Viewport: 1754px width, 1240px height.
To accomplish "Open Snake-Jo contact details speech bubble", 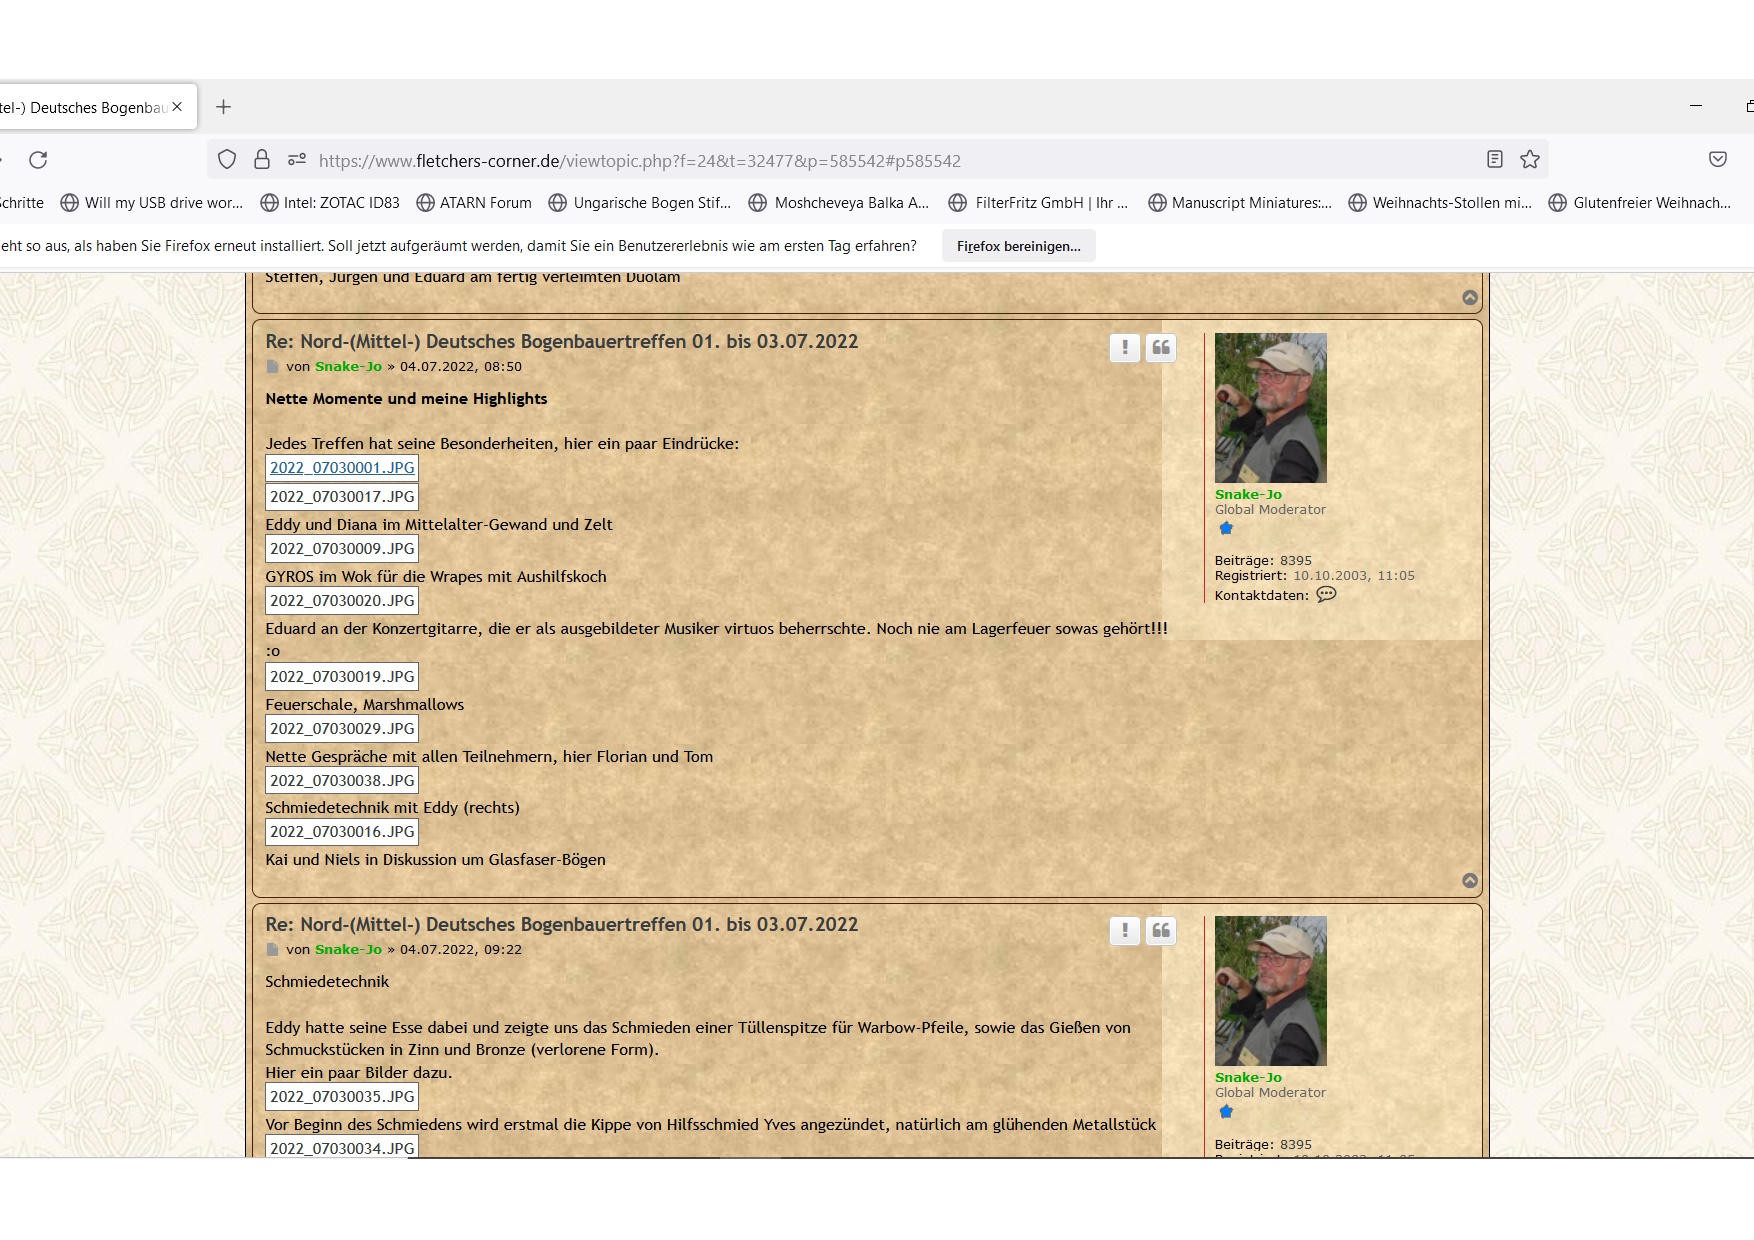I will click(x=1326, y=595).
